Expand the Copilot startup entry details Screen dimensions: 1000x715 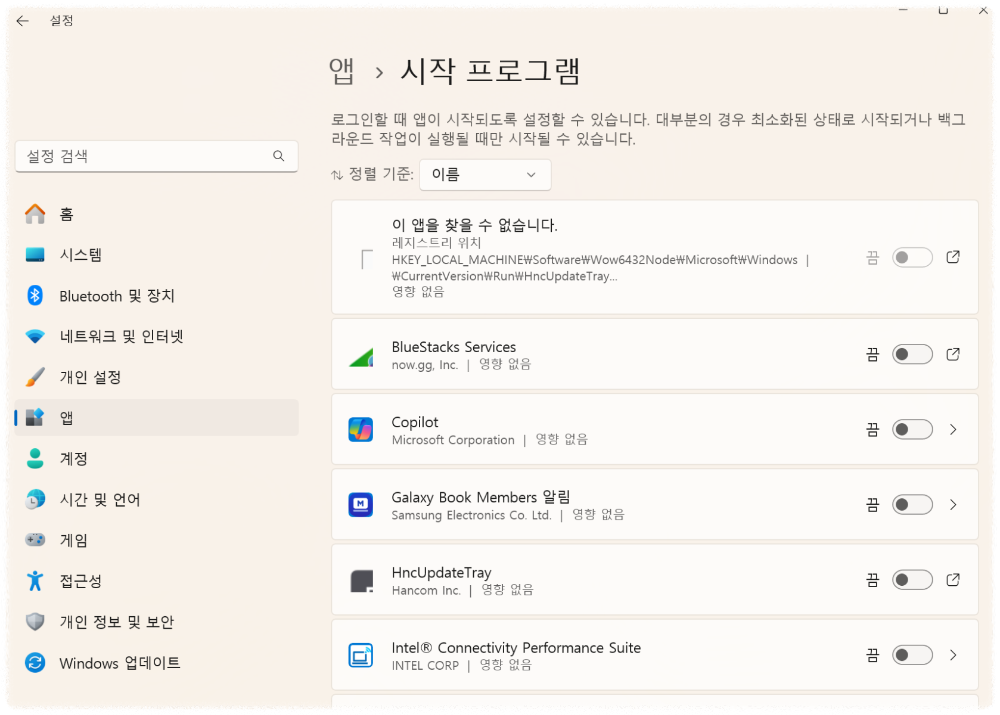point(952,429)
